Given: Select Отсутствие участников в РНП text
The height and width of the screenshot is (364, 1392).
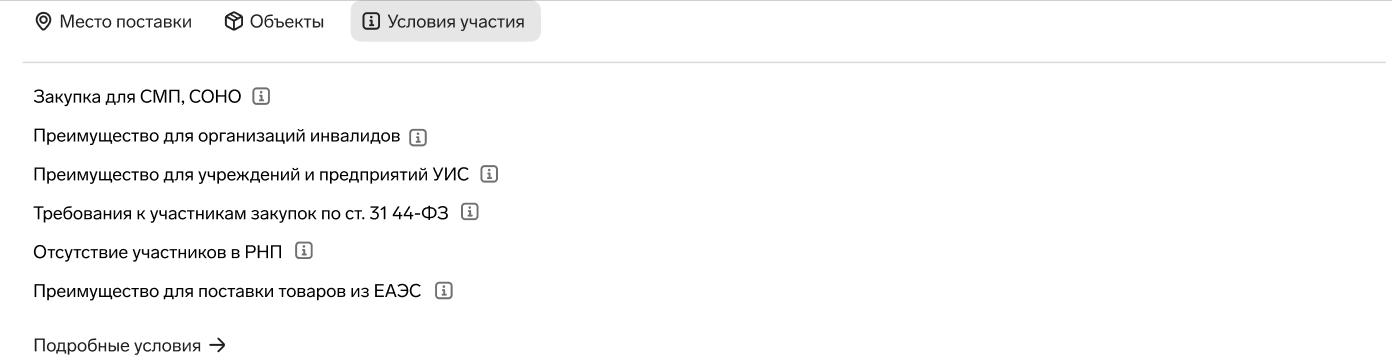Looking at the screenshot, I should click(x=159, y=251).
